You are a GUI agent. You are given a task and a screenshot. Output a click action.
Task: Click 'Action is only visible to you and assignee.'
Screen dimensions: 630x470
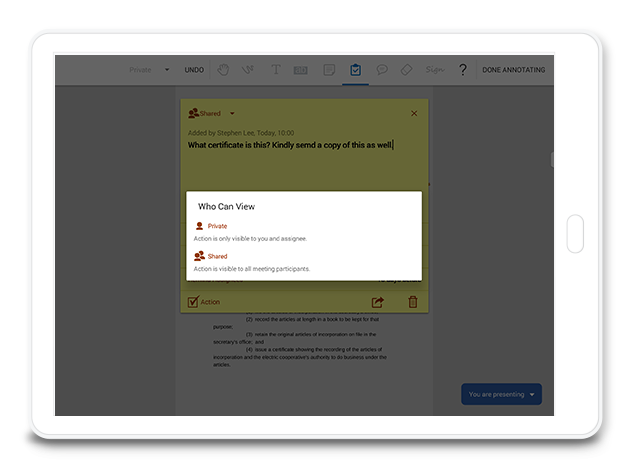(x=250, y=239)
